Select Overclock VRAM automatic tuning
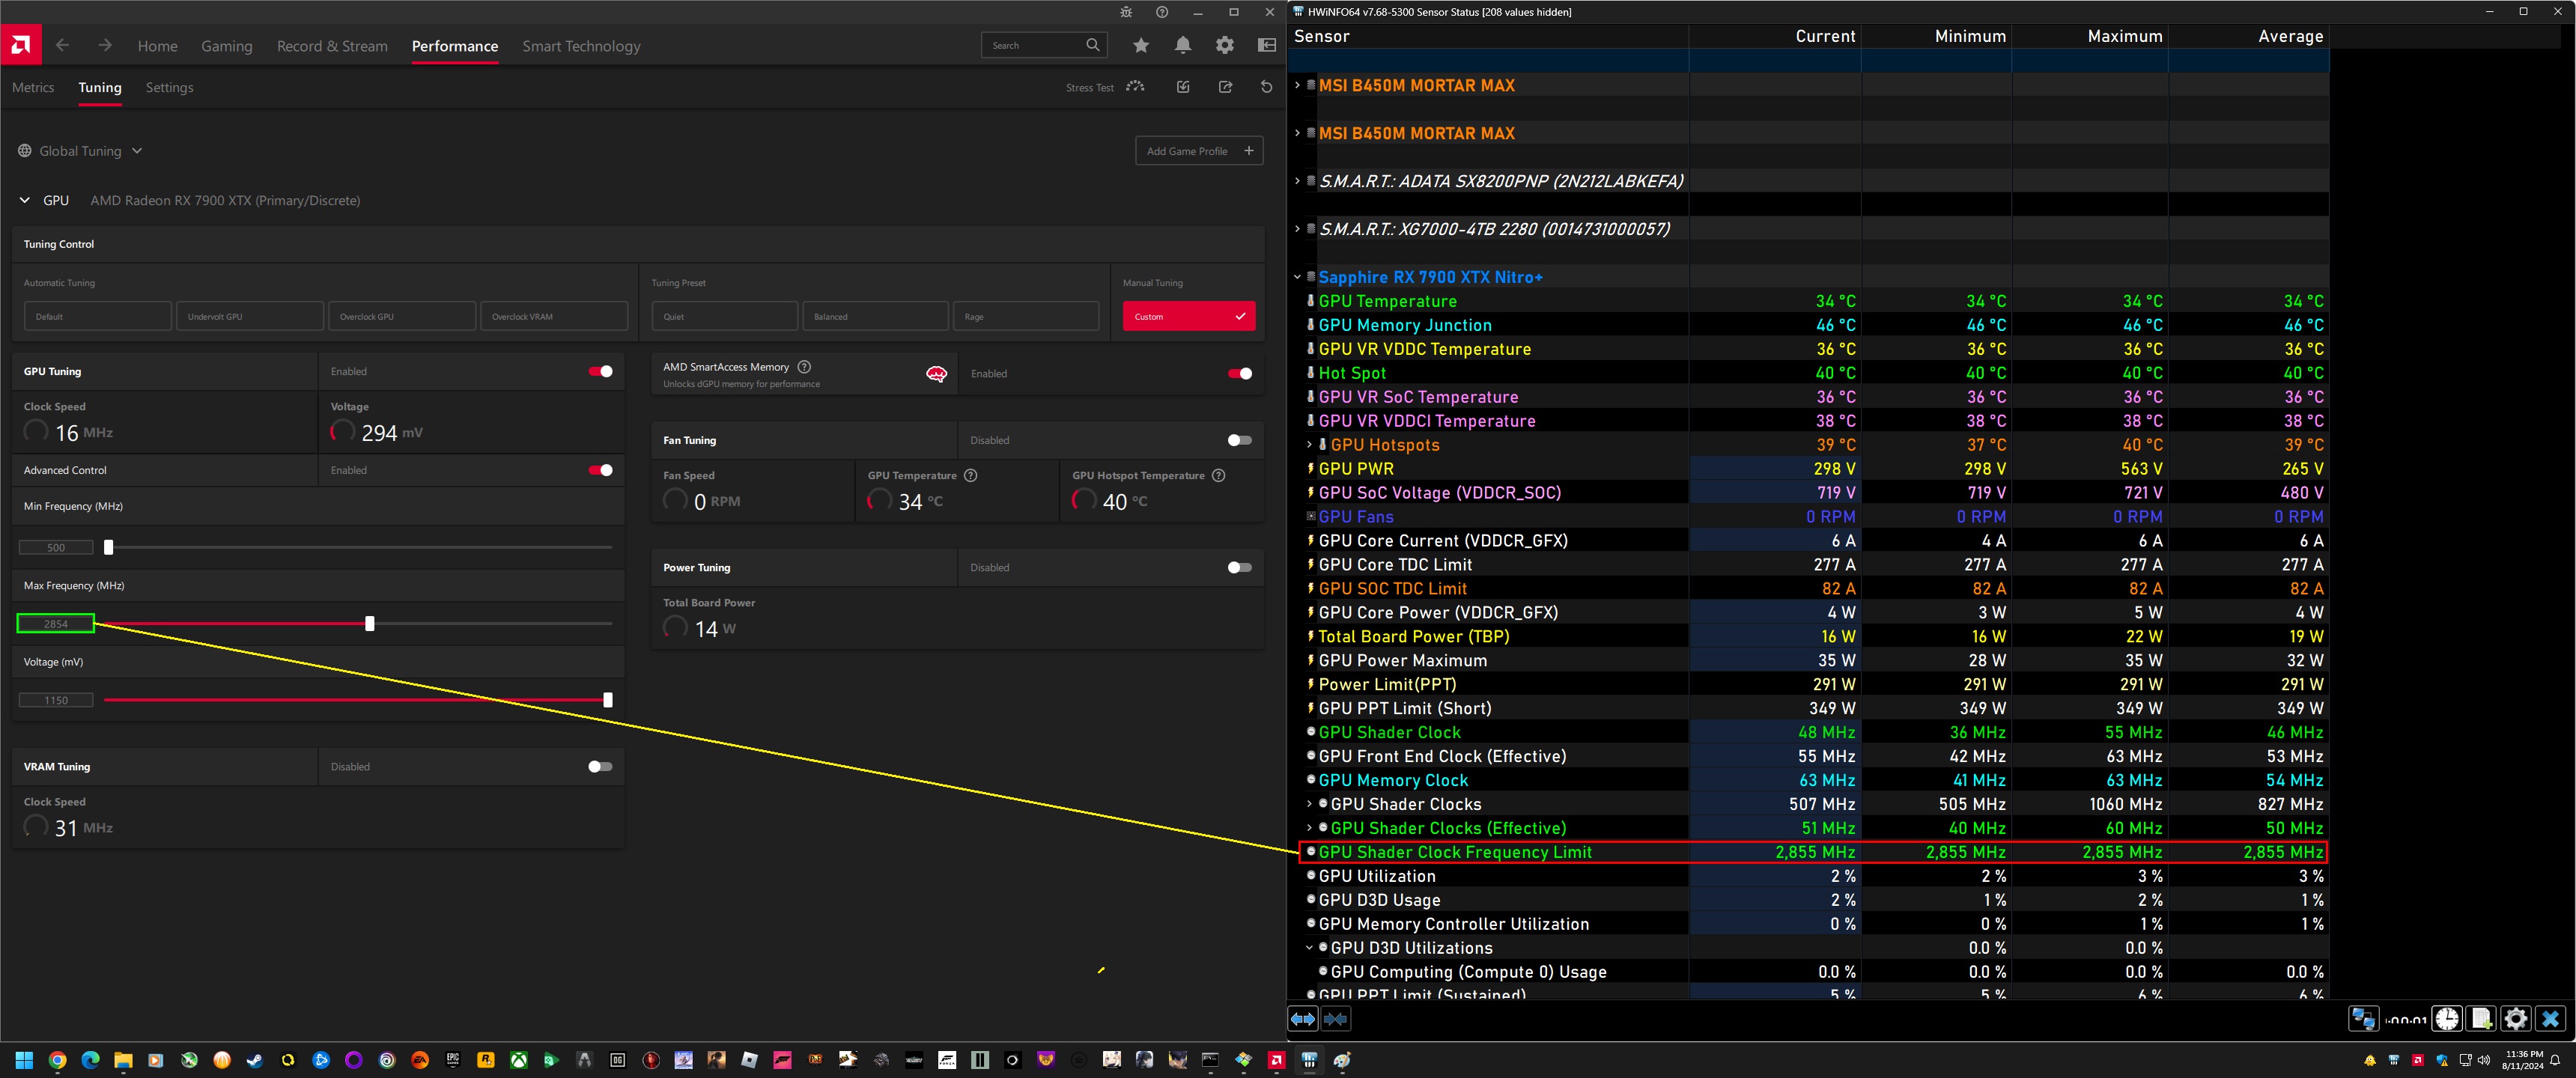The height and width of the screenshot is (1078, 2576). [x=554, y=316]
